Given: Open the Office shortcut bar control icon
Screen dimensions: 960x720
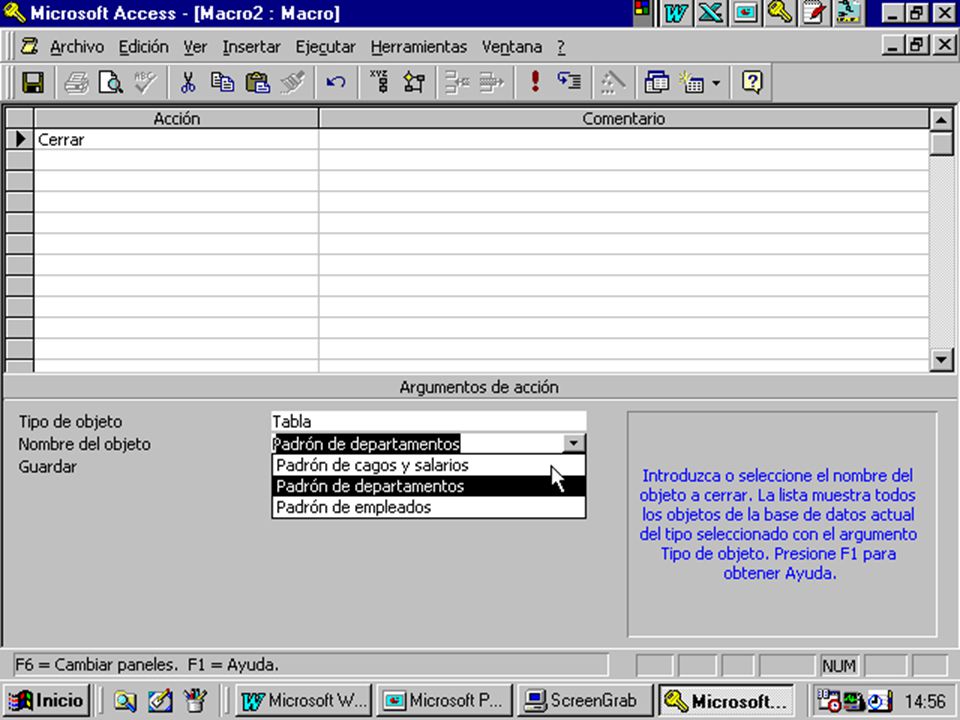Looking at the screenshot, I should 642,10.
